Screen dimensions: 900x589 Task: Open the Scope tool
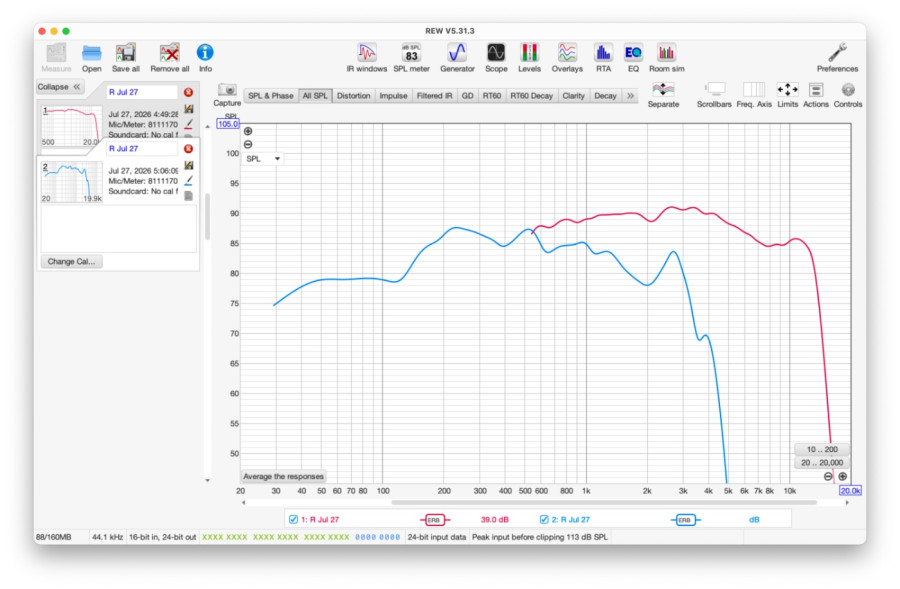pos(496,57)
